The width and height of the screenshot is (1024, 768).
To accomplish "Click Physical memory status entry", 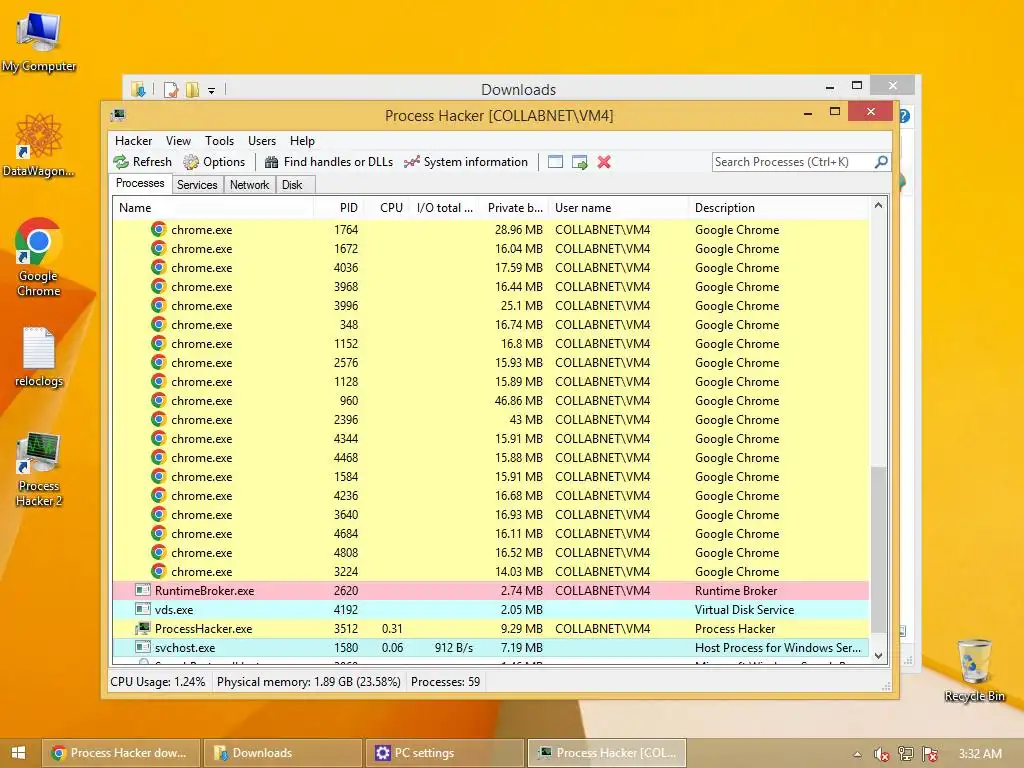I will pos(308,682).
